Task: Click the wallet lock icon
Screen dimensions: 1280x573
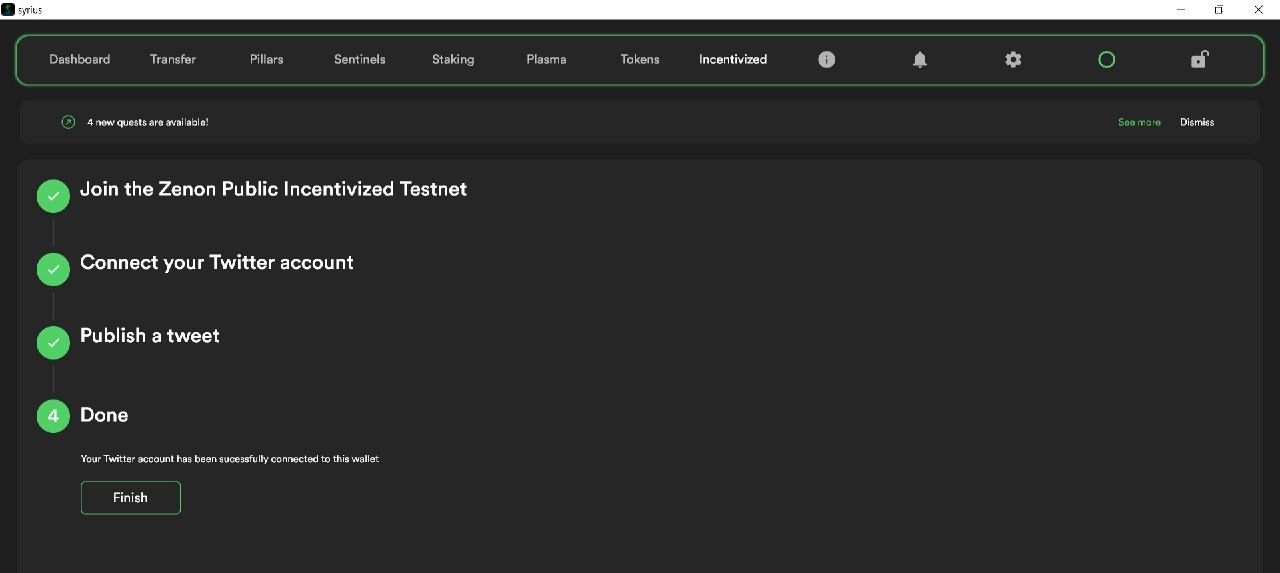Action: click(1199, 59)
